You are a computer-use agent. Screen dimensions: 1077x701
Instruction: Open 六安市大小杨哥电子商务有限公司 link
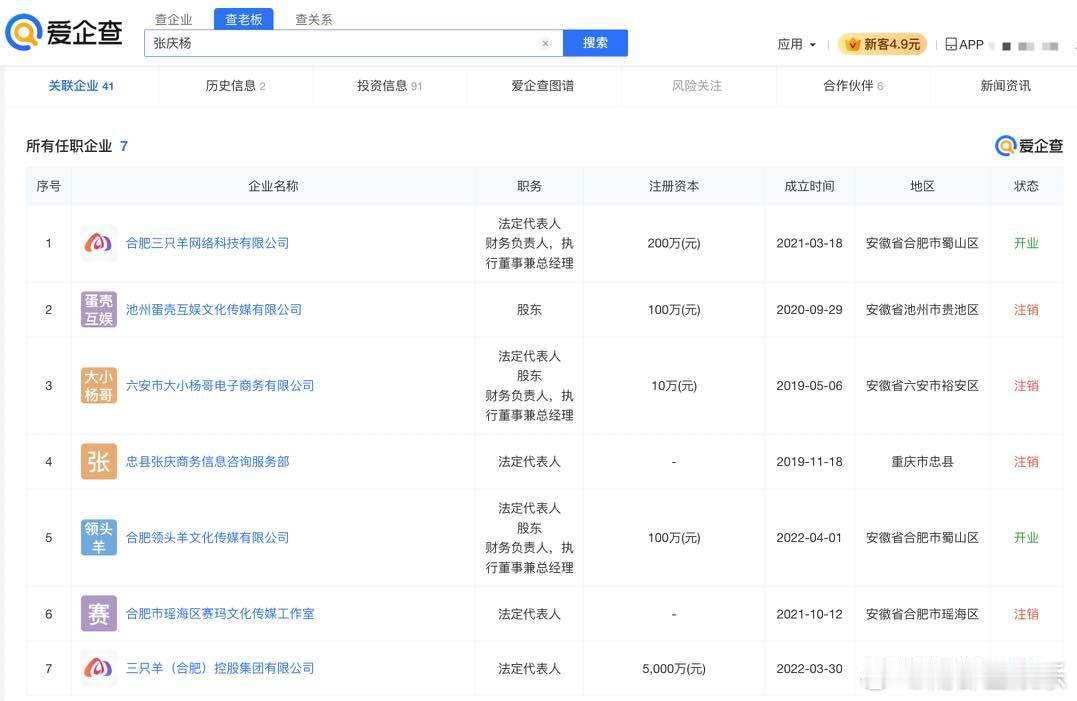(220, 386)
